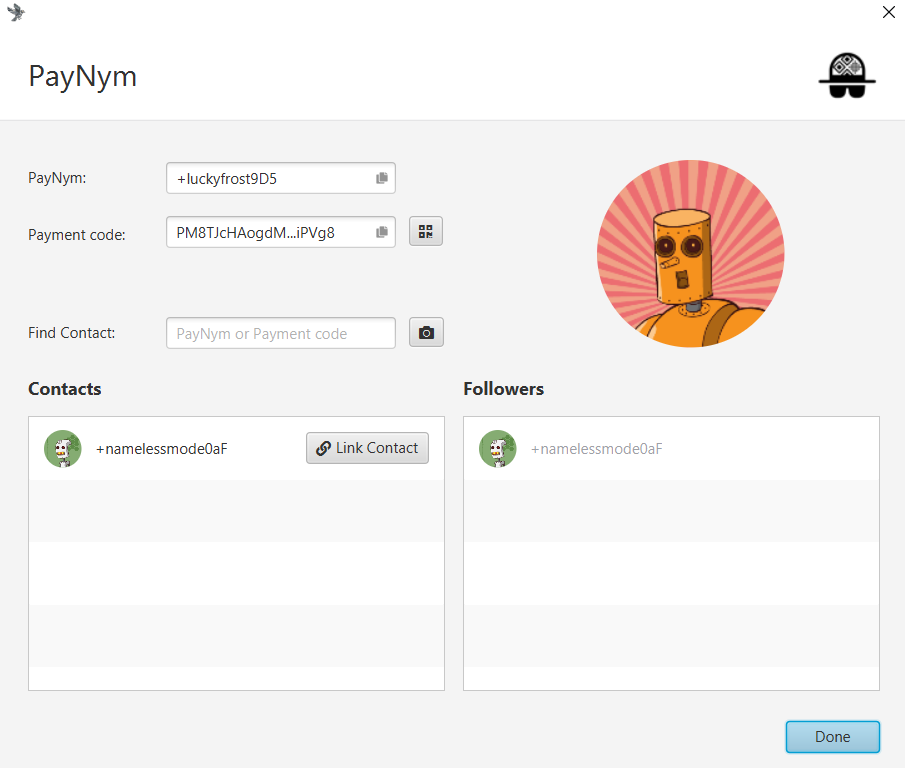Click the hat-and-glasses logo in the header

[x=847, y=75]
